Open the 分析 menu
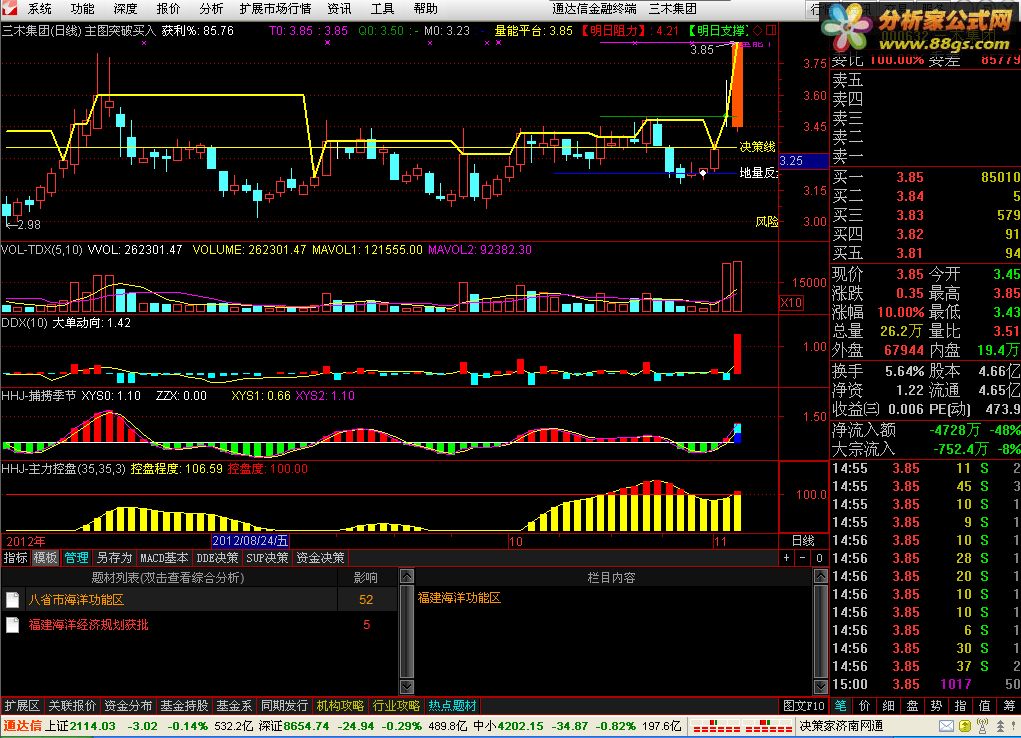Image resolution: width=1021 pixels, height=738 pixels. [211, 8]
